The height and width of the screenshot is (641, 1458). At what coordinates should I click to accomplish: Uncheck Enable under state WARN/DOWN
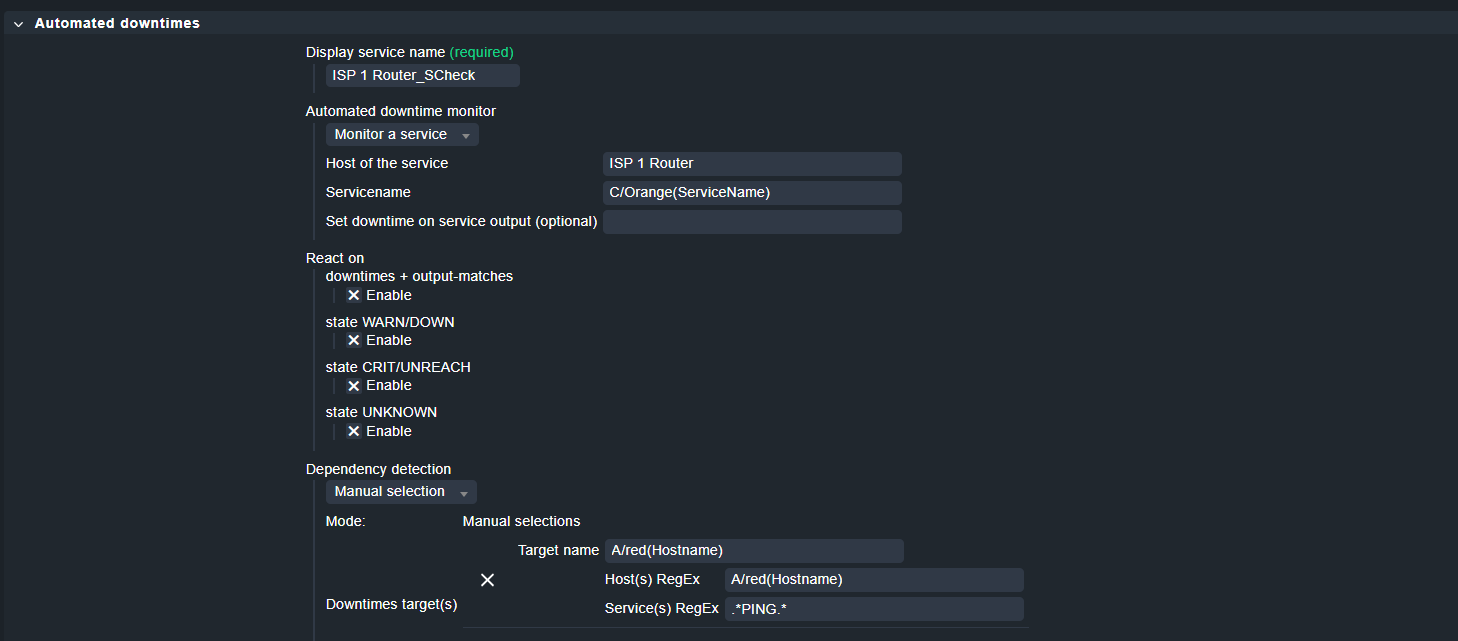pos(354,340)
